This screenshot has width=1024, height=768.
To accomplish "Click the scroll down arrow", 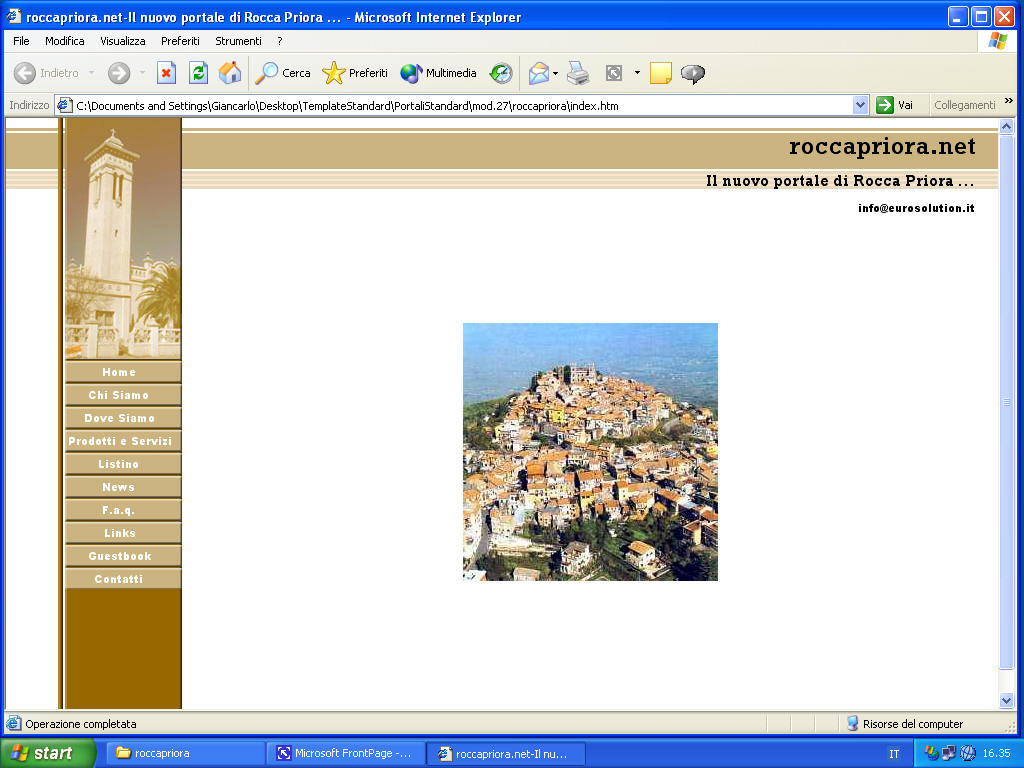I will tap(1006, 700).
